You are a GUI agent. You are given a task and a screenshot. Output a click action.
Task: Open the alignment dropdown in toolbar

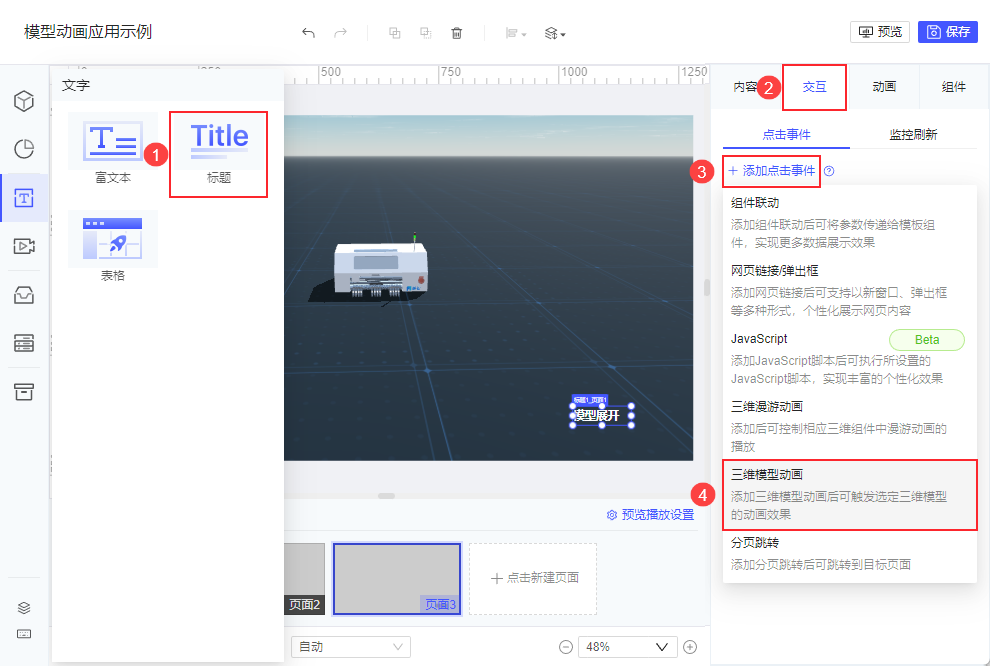tap(516, 33)
